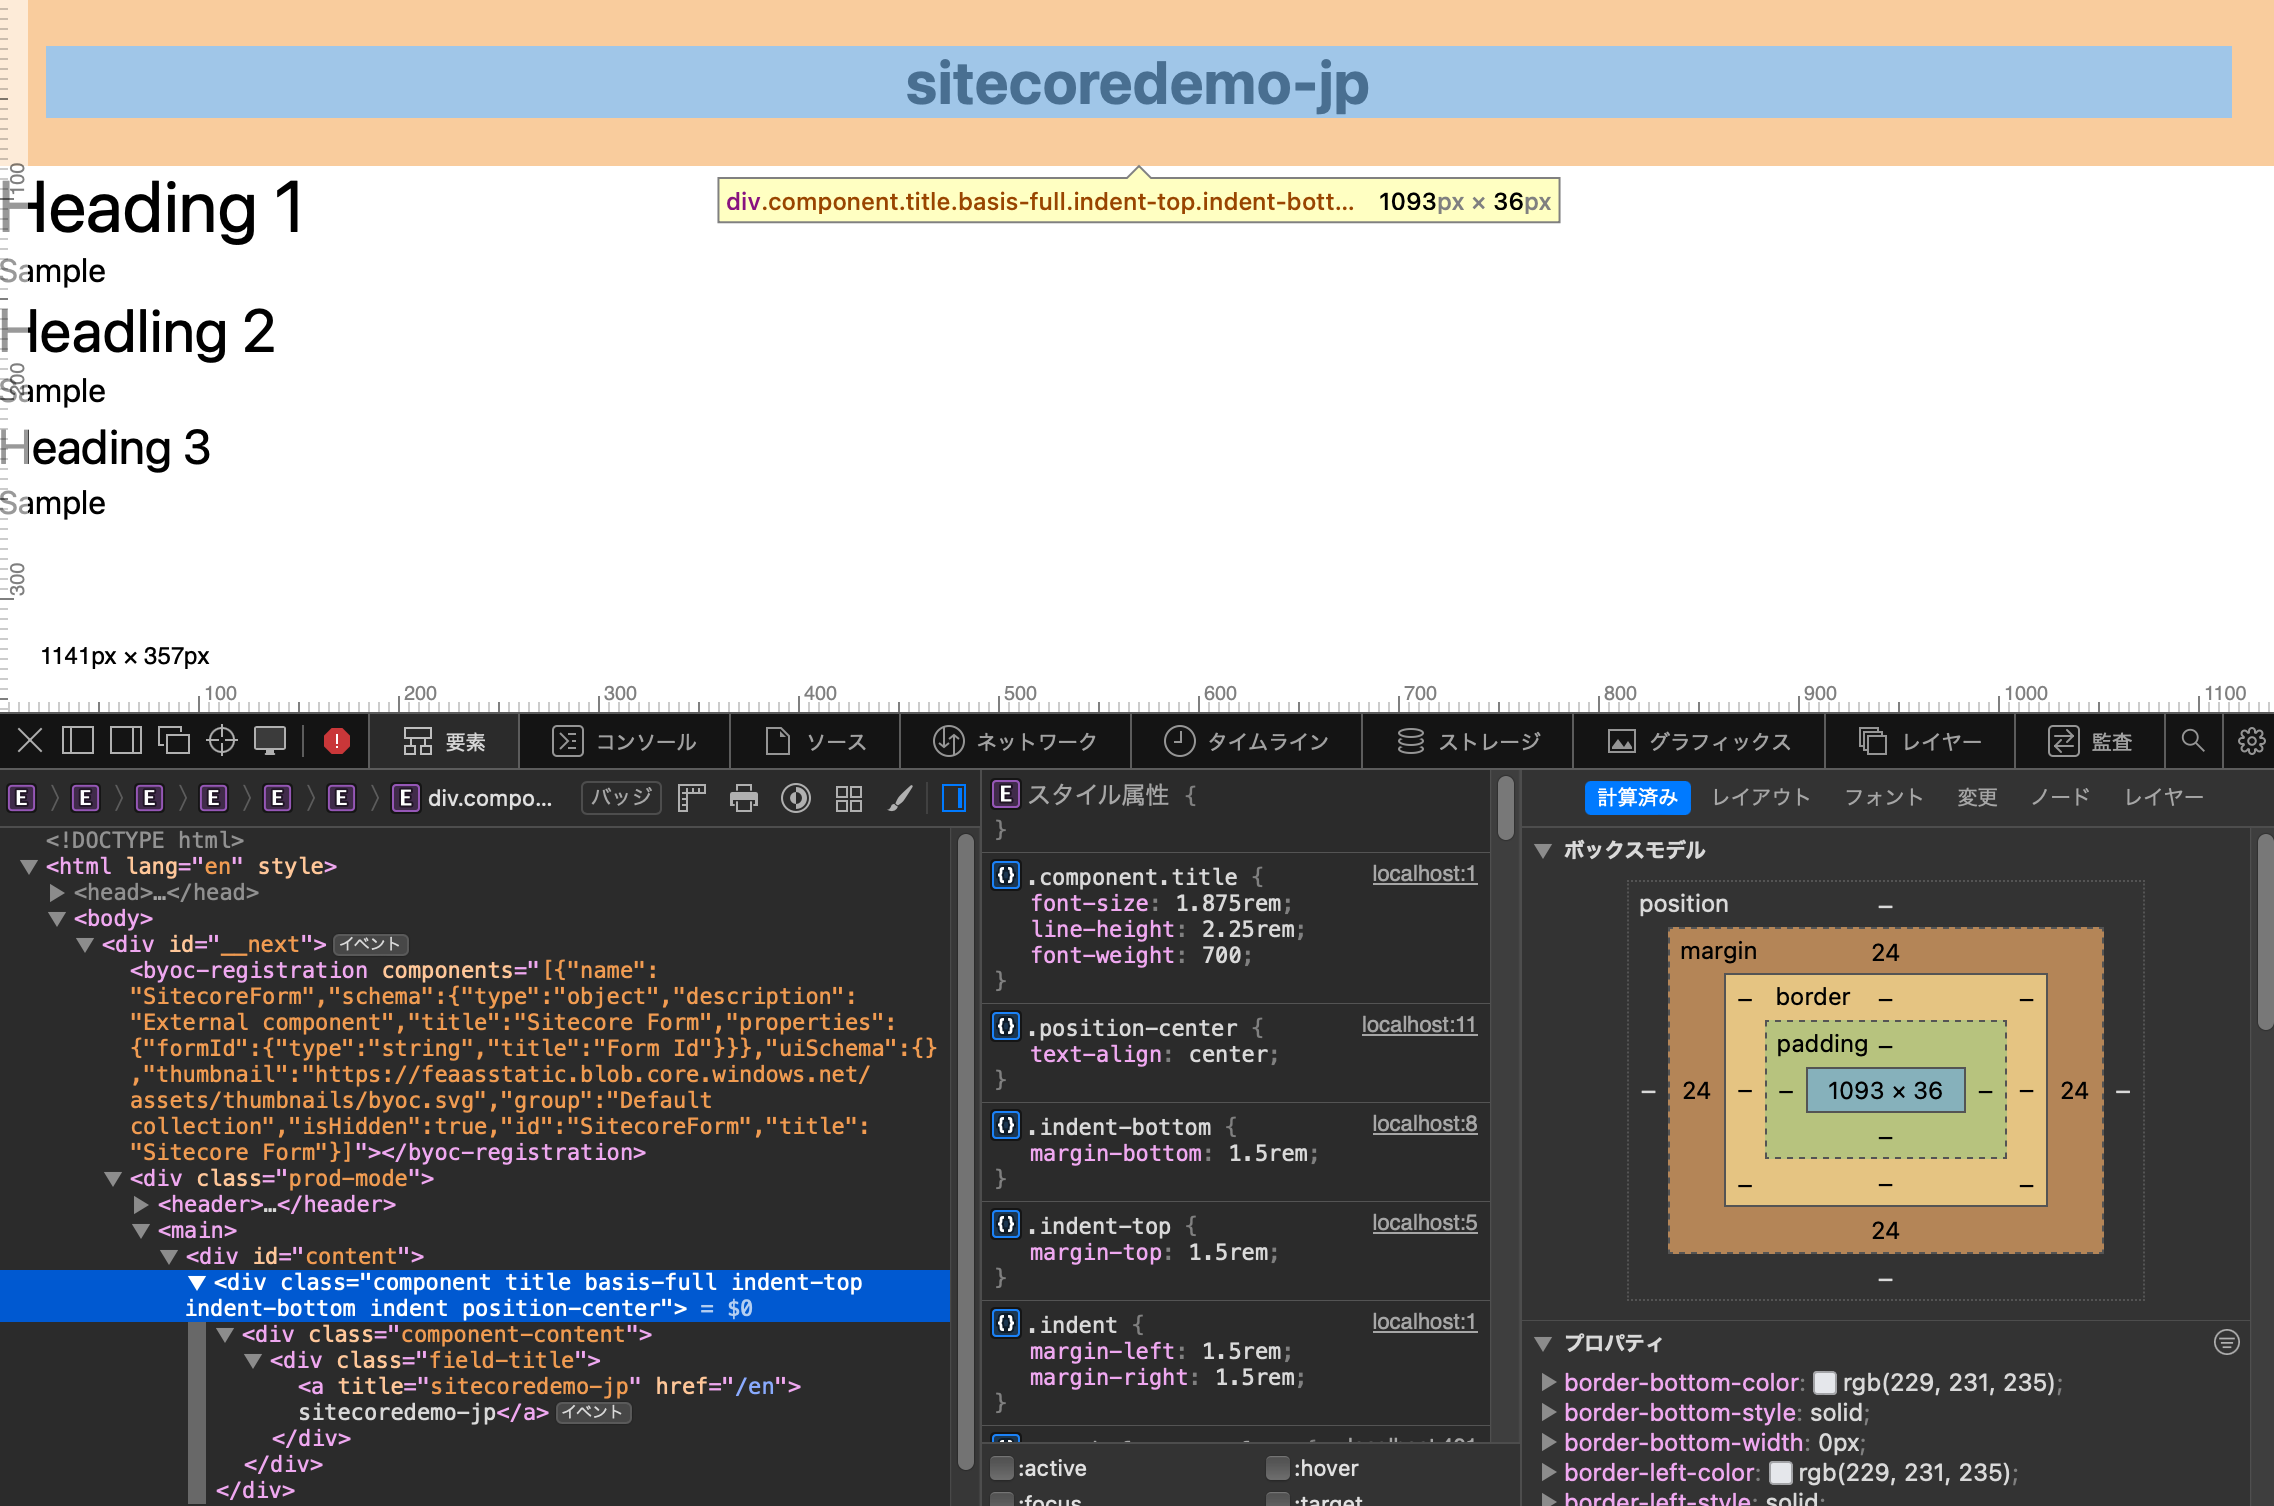Click the styles panel scrollbar thumb
Image resolution: width=2274 pixels, height=1506 pixels.
[x=1506, y=809]
